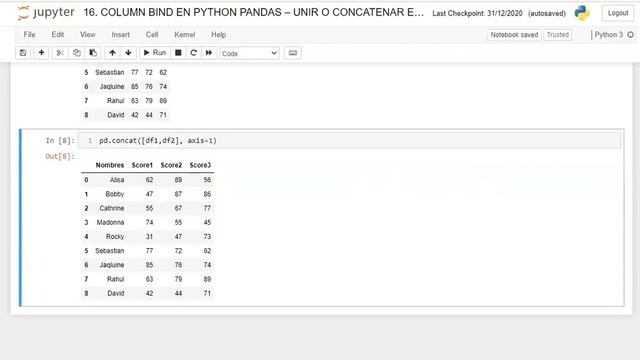This screenshot has height=360, width=640.
Task: Click the Score1 column header
Action: click(x=142, y=165)
